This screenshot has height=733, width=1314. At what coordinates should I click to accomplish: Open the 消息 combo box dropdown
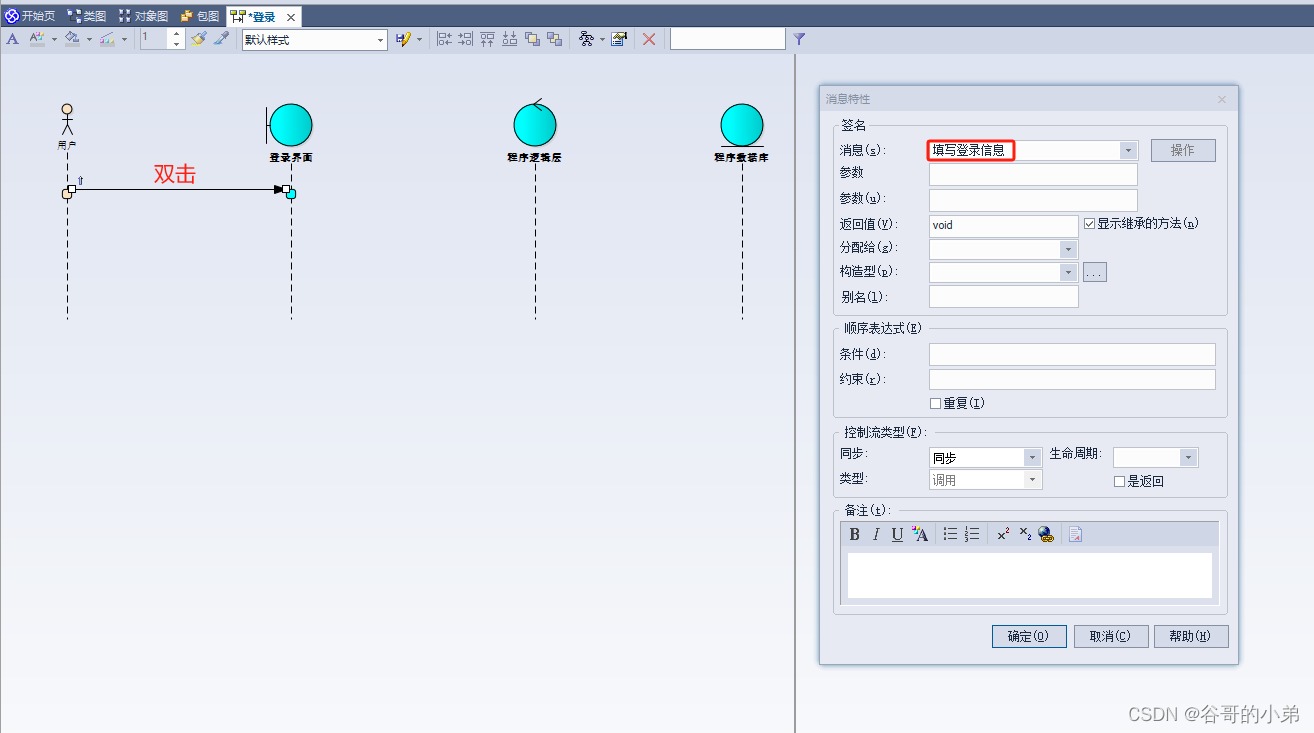(x=1128, y=150)
